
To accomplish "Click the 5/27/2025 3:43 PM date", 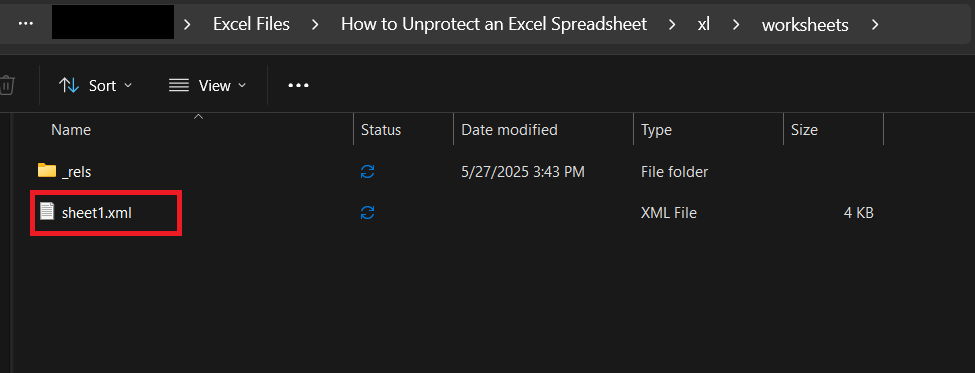I will (522, 172).
